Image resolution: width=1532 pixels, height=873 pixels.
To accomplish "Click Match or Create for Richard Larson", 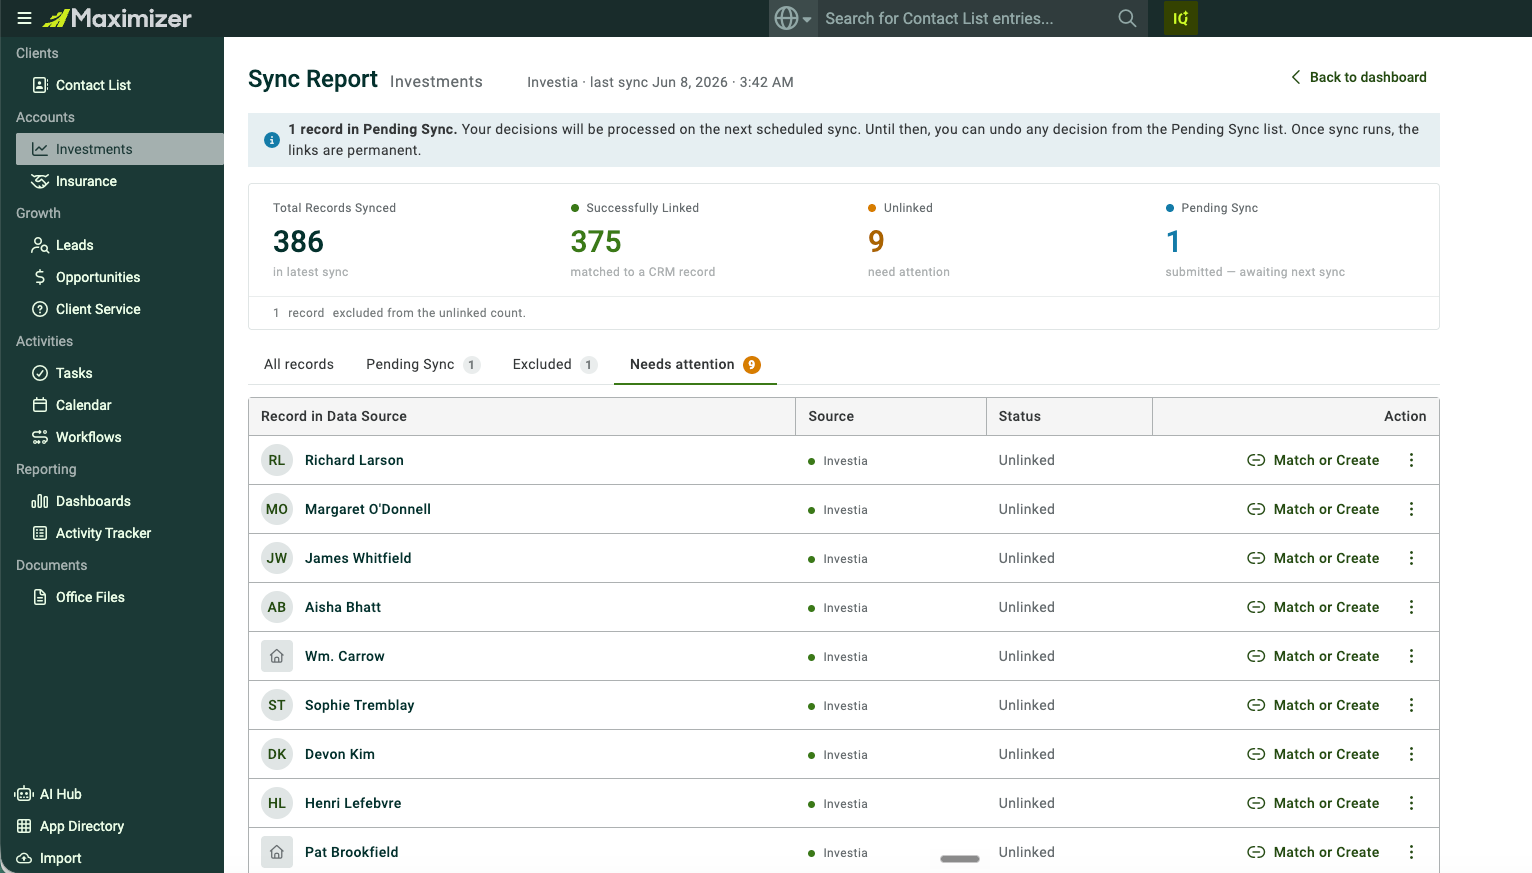I will tap(1313, 460).
